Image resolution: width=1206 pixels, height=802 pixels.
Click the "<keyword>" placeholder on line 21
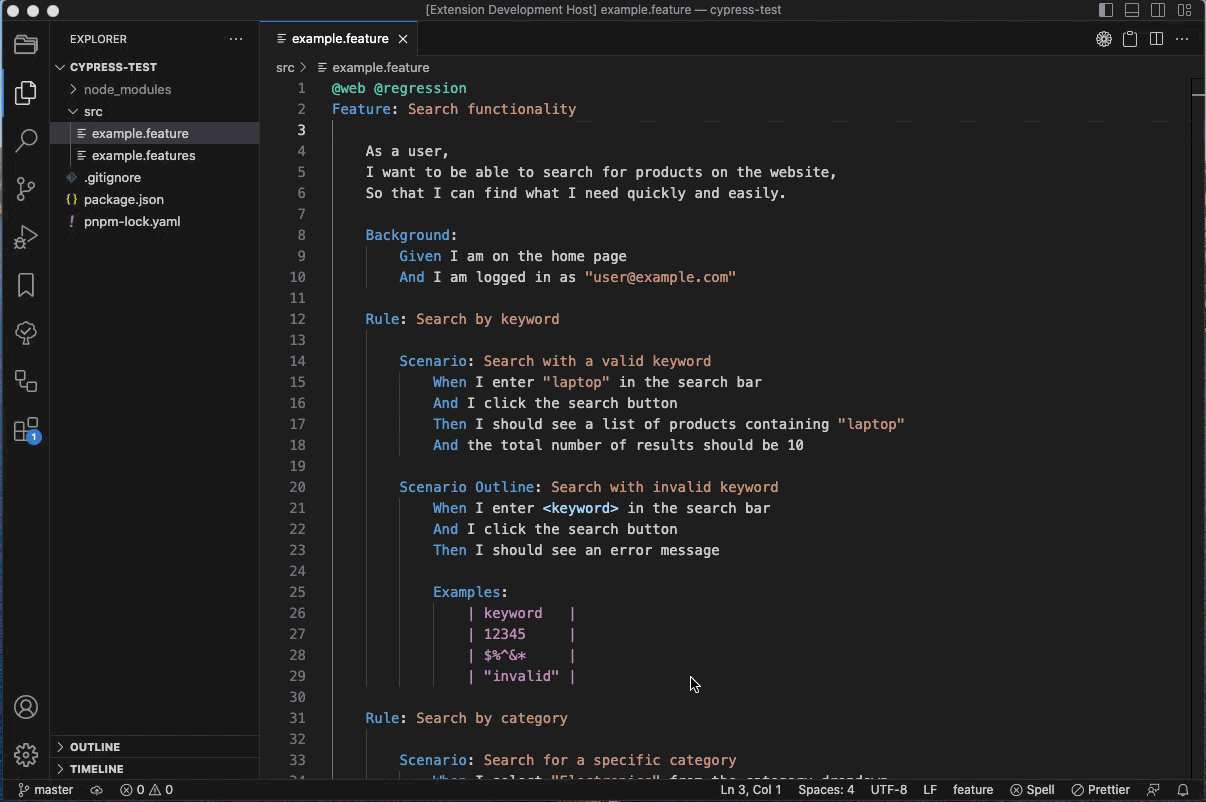tap(580, 508)
